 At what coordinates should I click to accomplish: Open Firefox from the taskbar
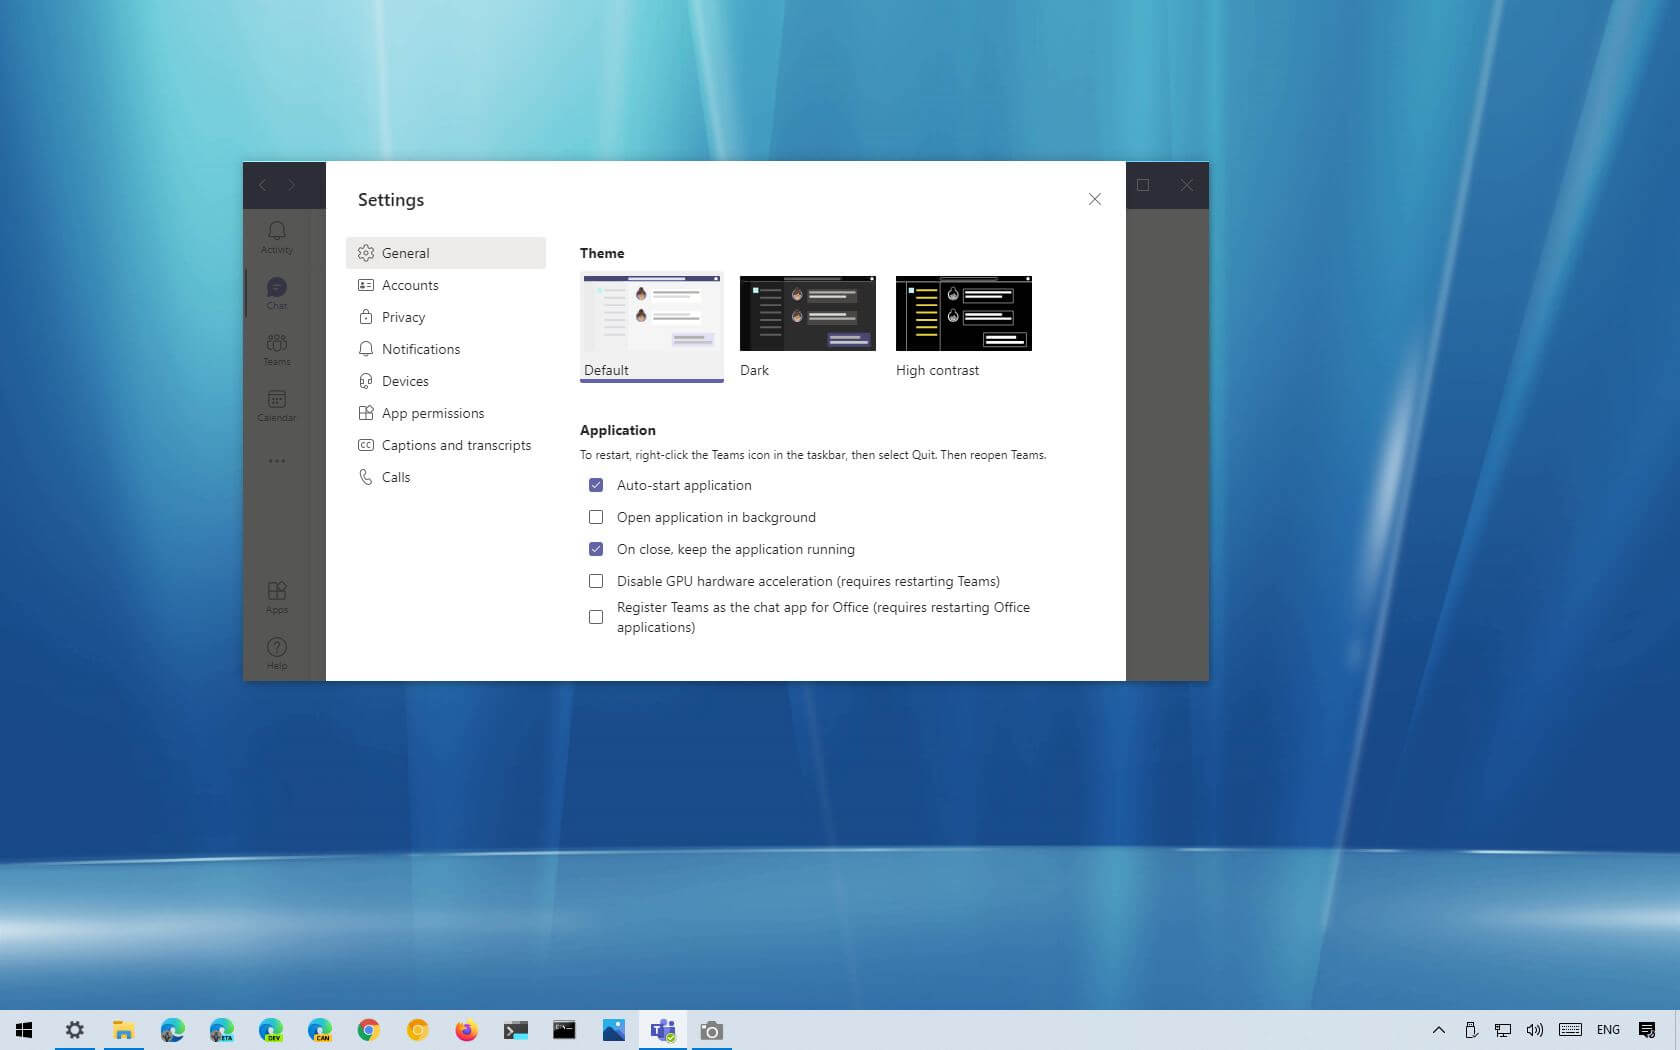pos(466,1030)
